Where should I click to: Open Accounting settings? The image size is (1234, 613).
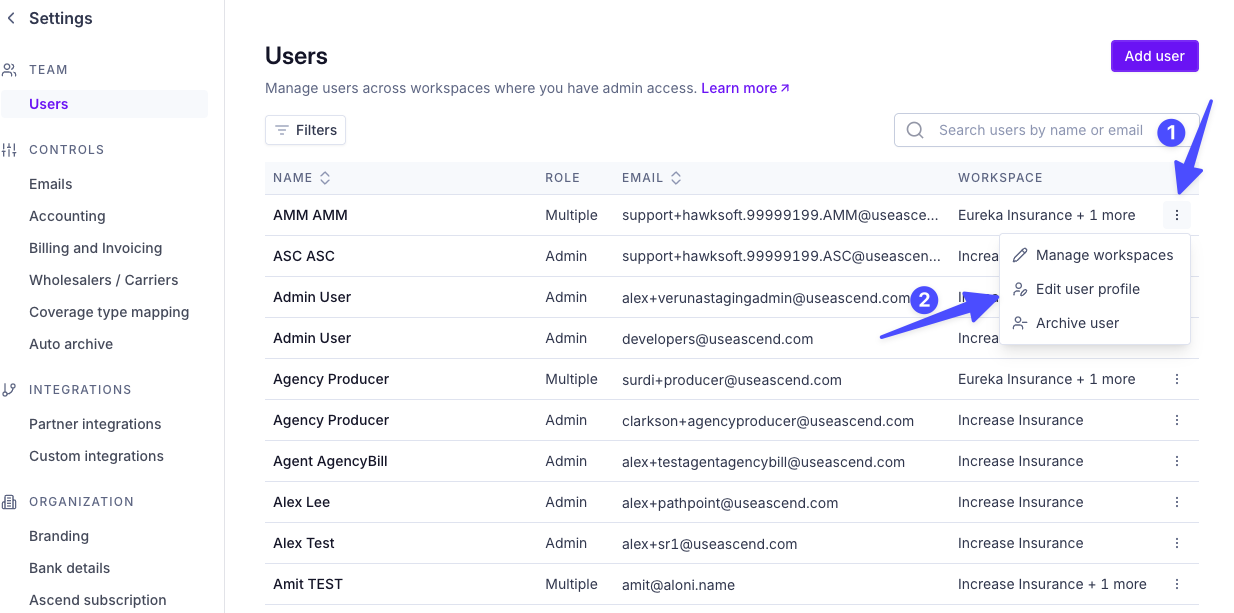[x=67, y=216]
